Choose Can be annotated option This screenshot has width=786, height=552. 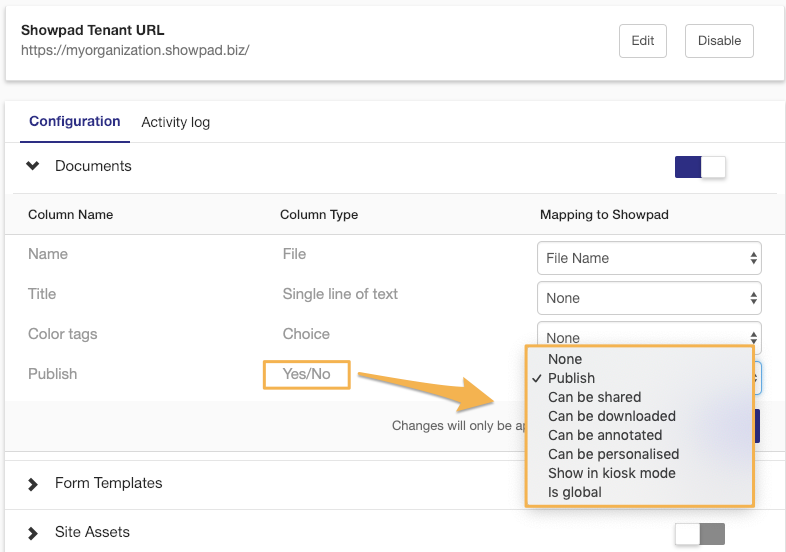pos(605,435)
